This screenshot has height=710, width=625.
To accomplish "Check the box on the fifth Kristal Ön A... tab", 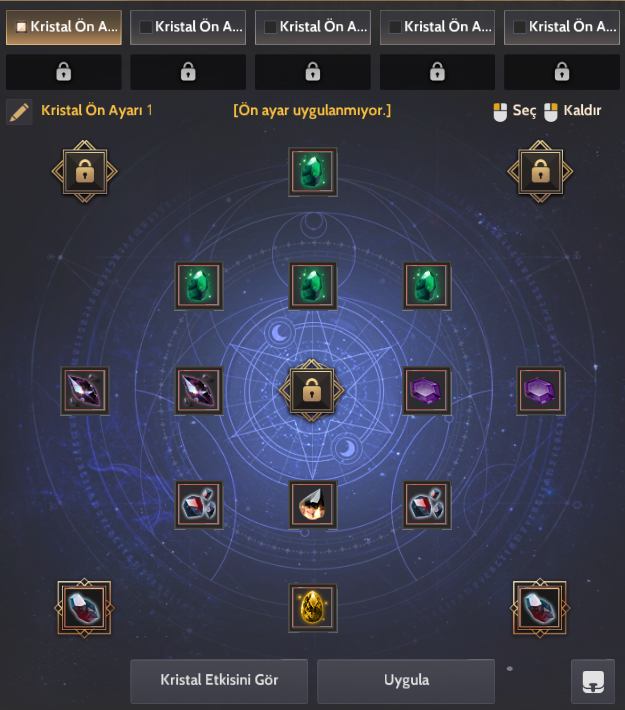I will point(519,27).
